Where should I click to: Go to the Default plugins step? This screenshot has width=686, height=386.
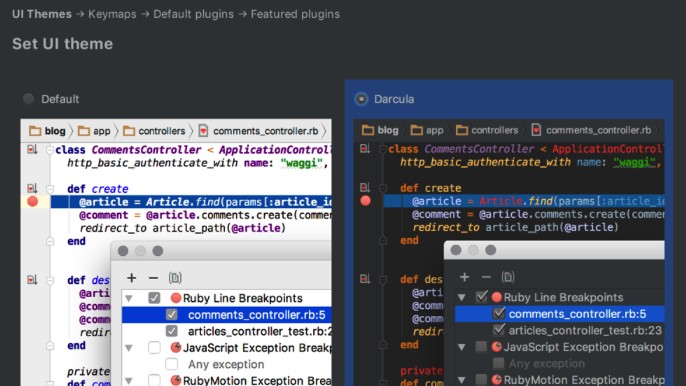click(x=193, y=14)
